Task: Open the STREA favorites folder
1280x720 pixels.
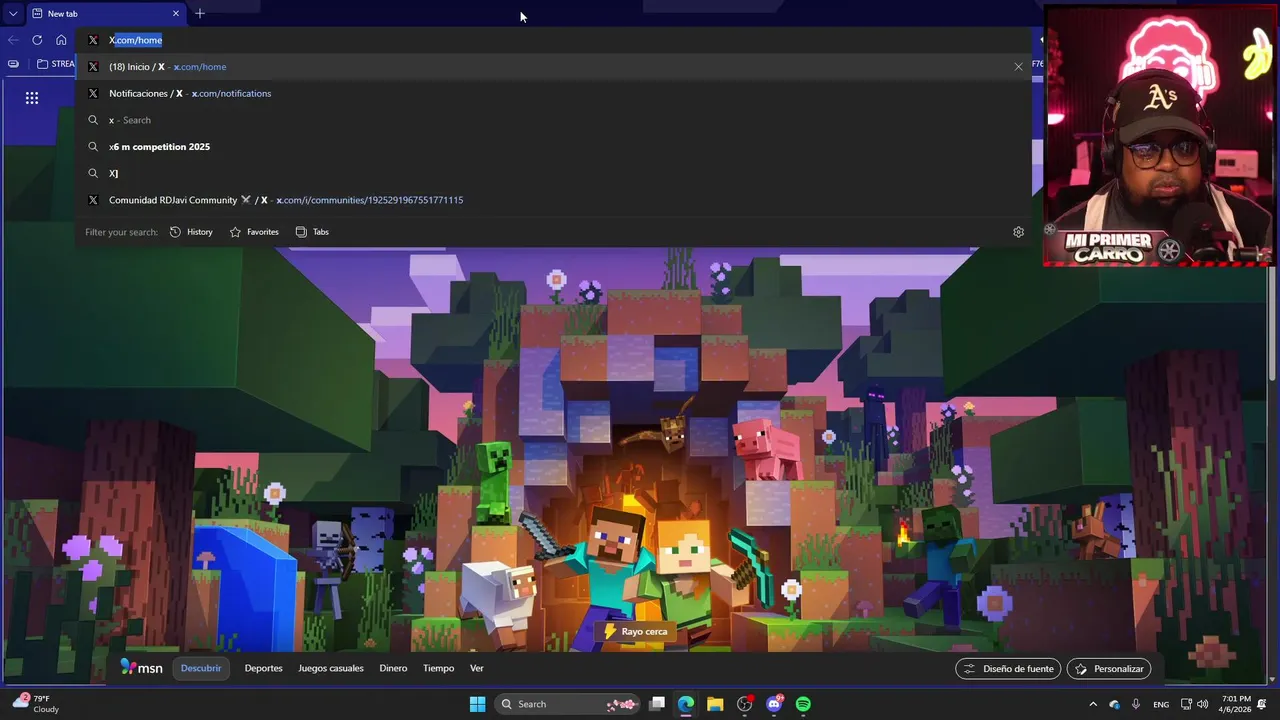Action: (x=55, y=64)
